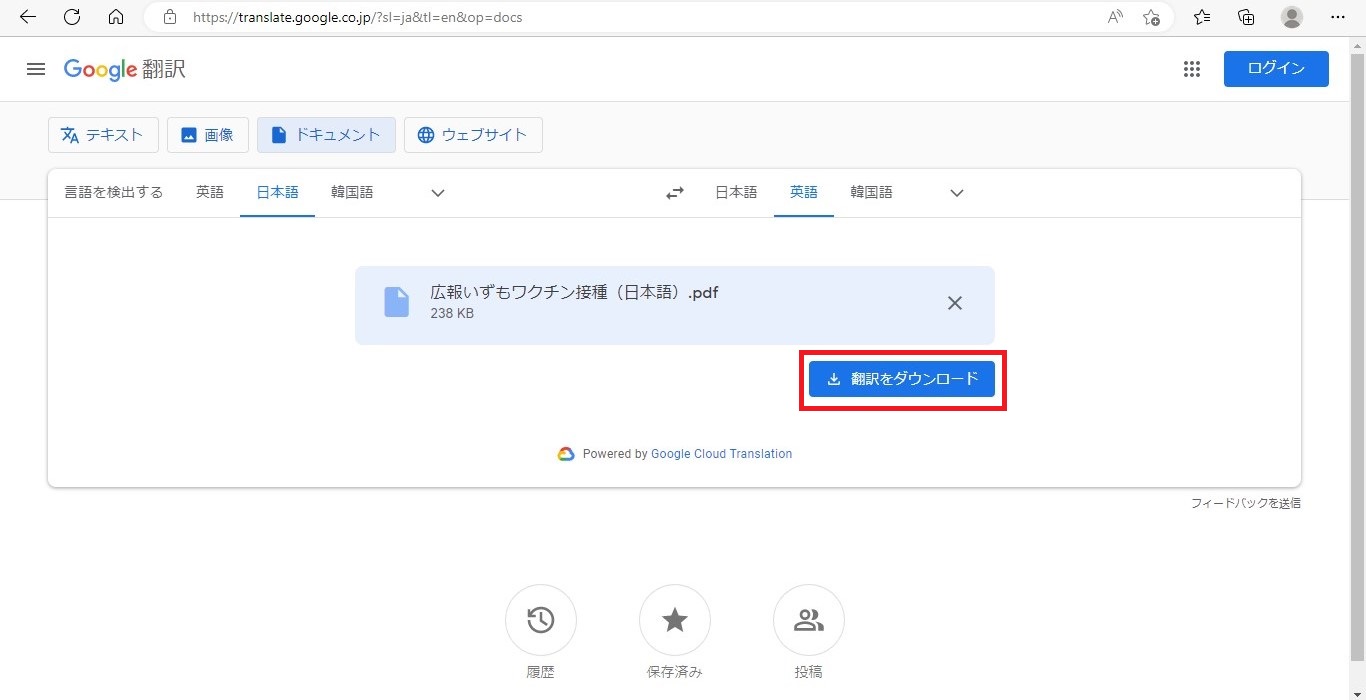This screenshot has height=700, width=1366.
Task: Open the 保存済み saved star icon
Action: 675,620
